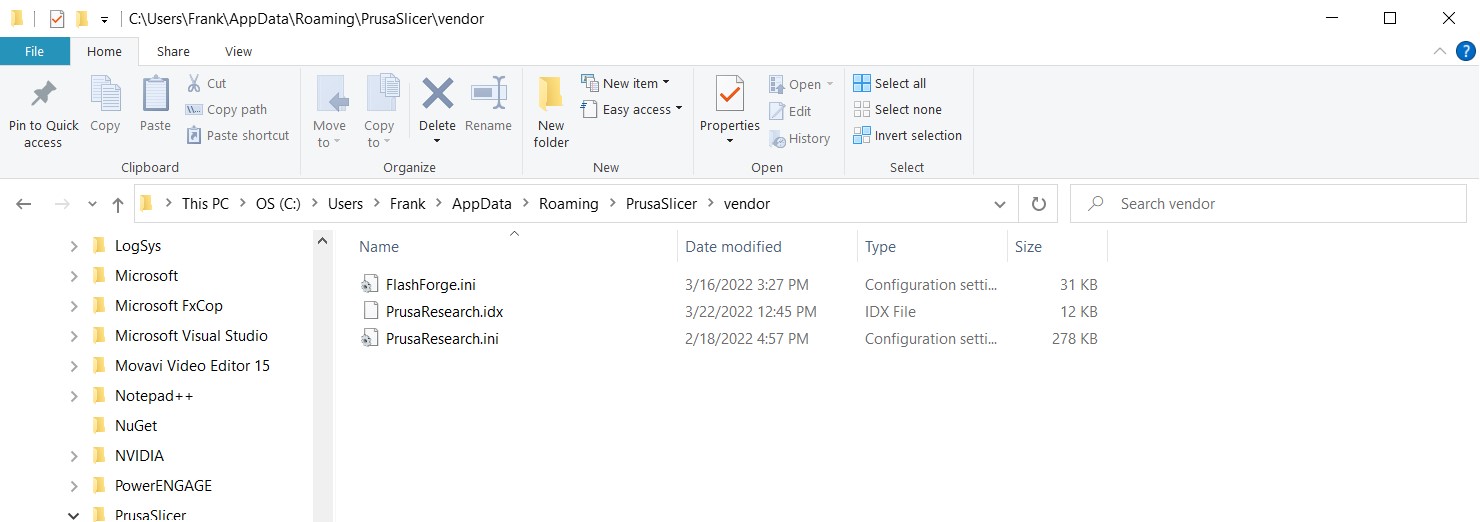Viewport: 1480px width, 522px height.
Task: Click the Properties checkmark icon
Action: (729, 96)
